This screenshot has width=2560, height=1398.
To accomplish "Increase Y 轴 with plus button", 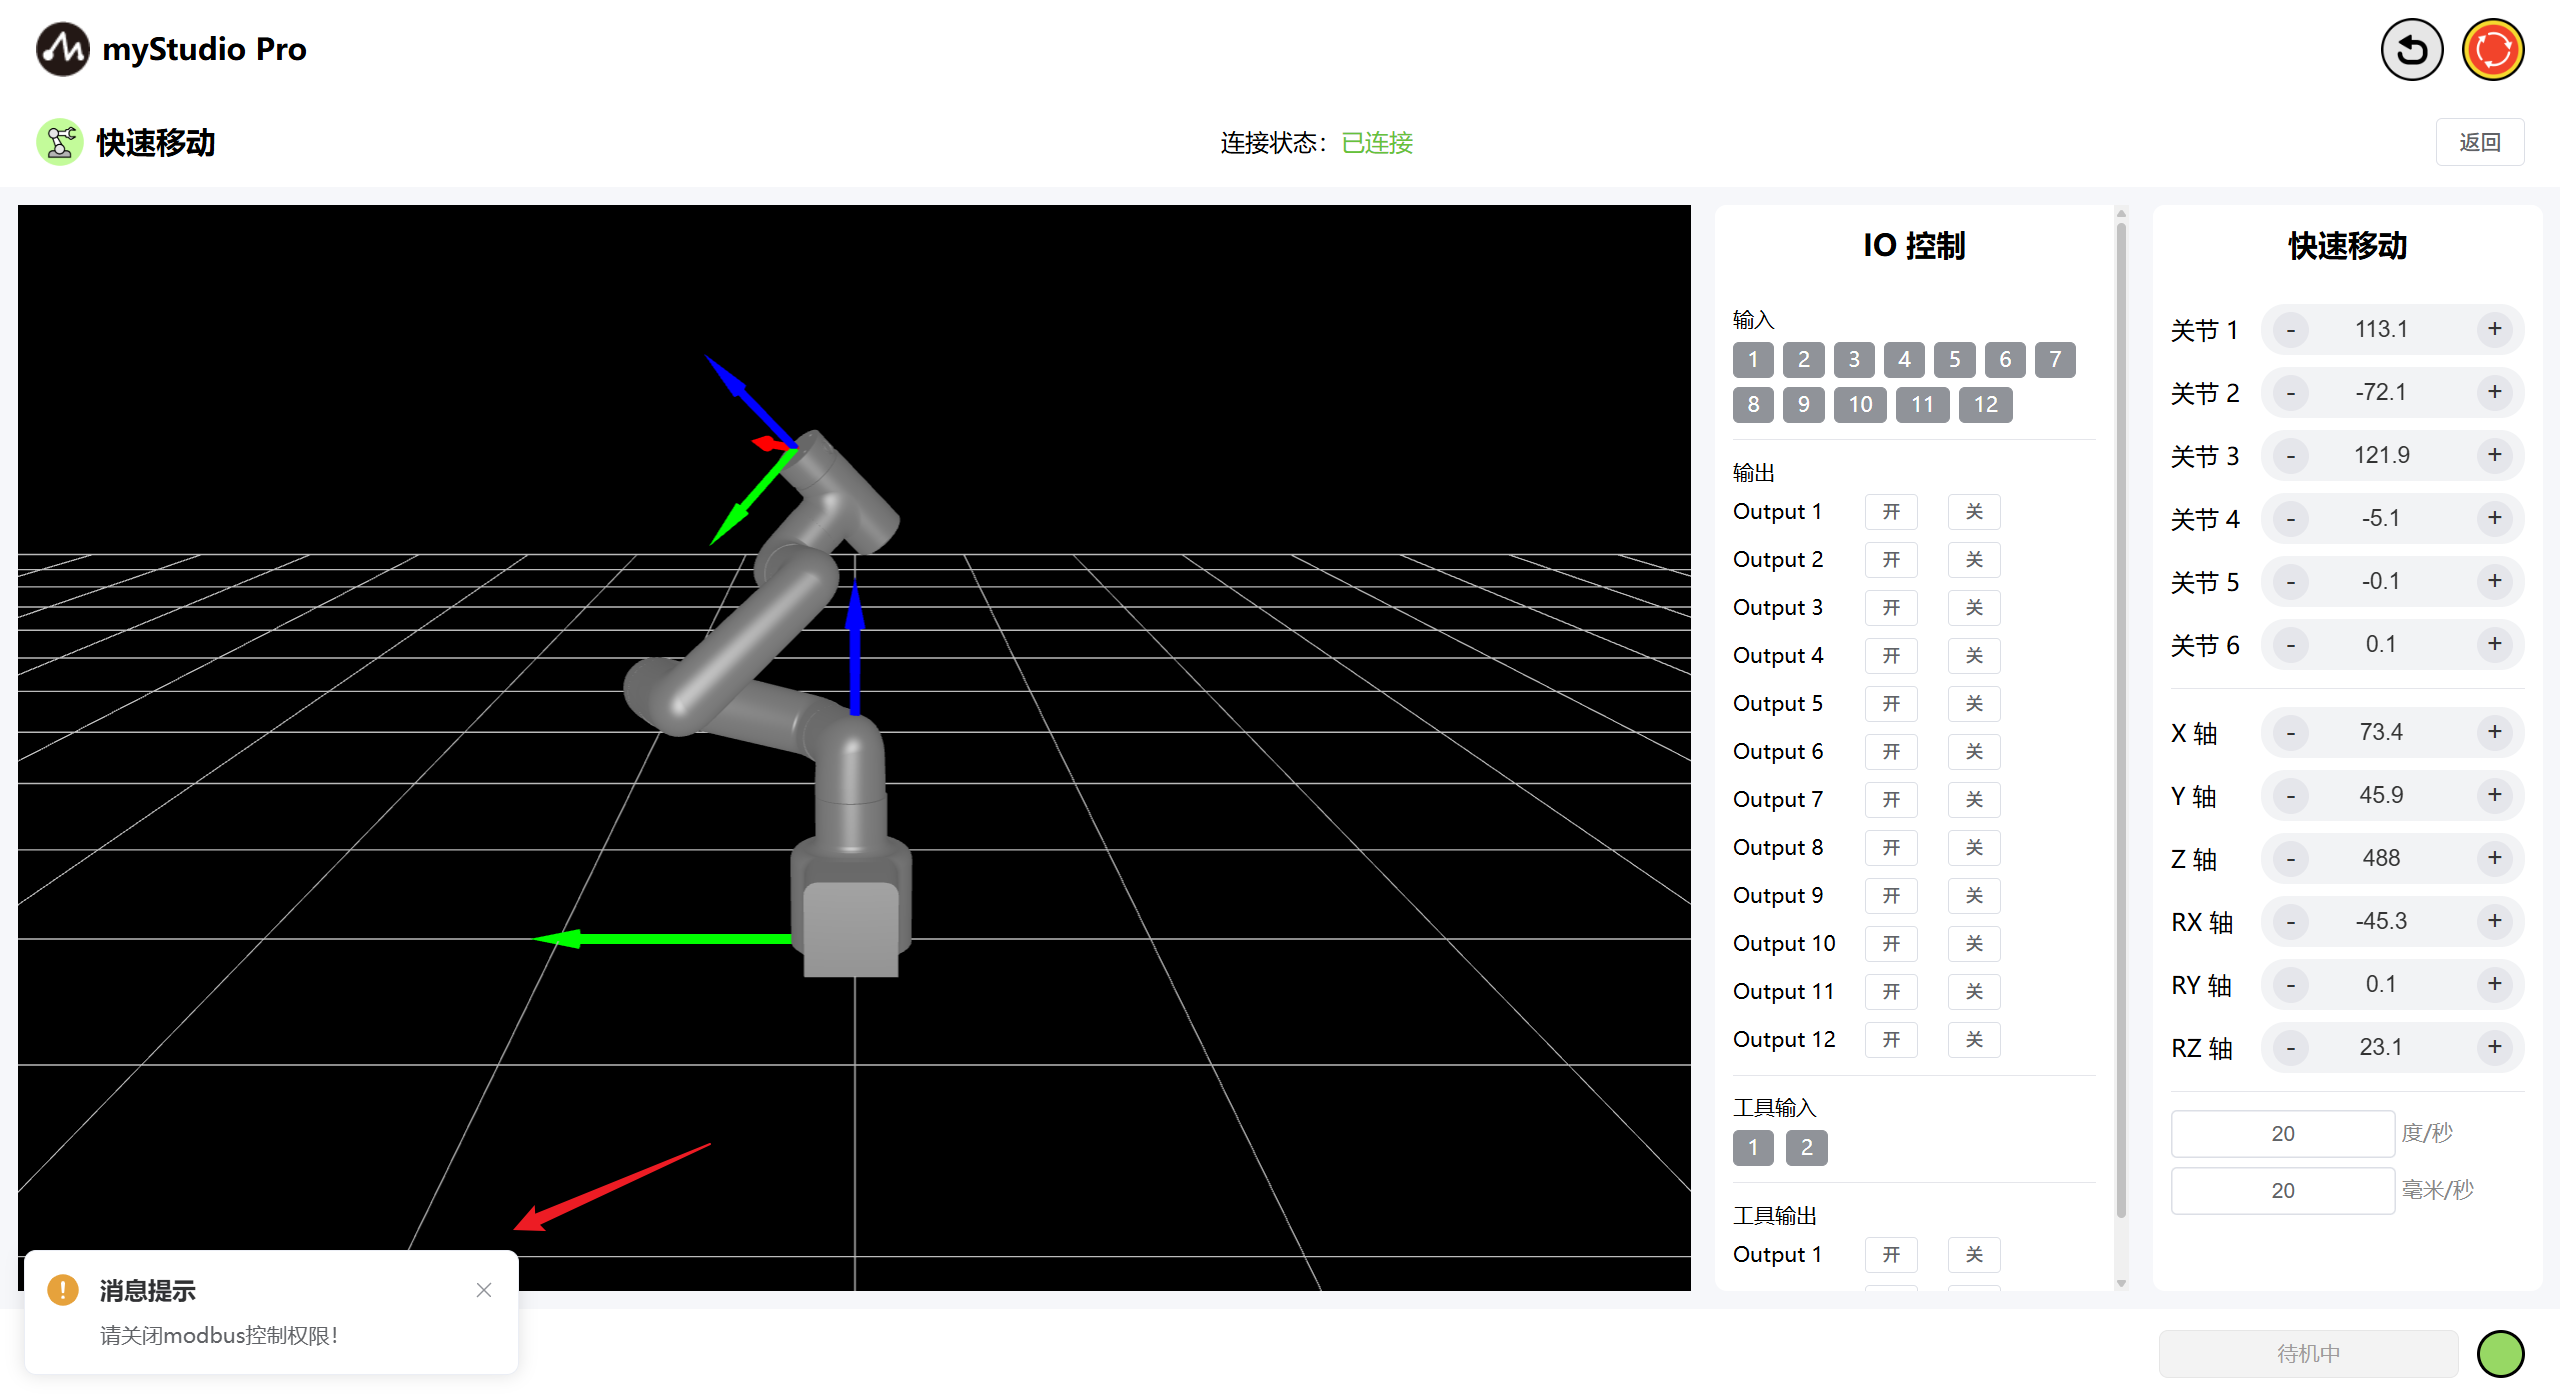I will (x=2495, y=795).
